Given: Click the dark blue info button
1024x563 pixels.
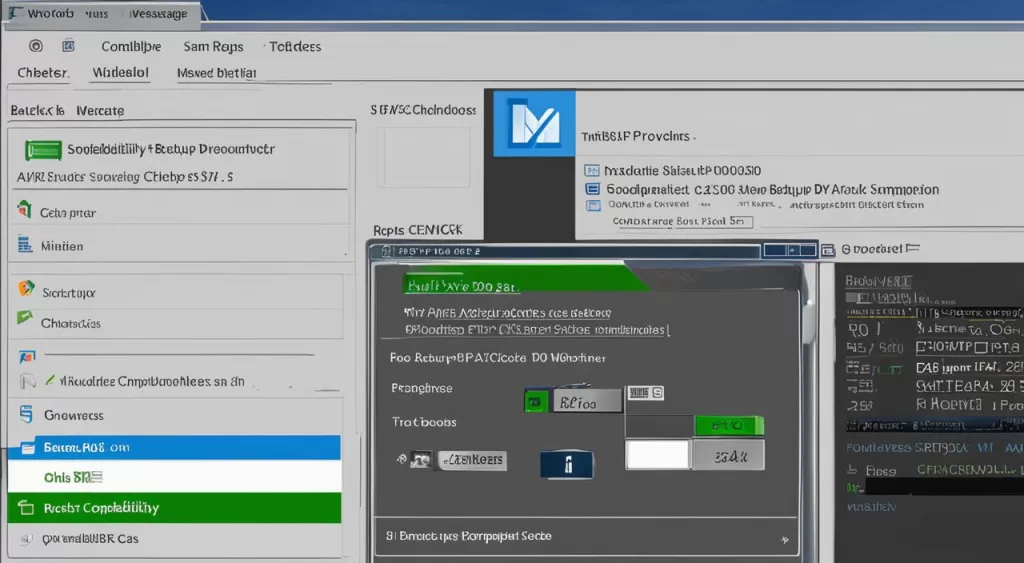Looking at the screenshot, I should coord(567,464).
